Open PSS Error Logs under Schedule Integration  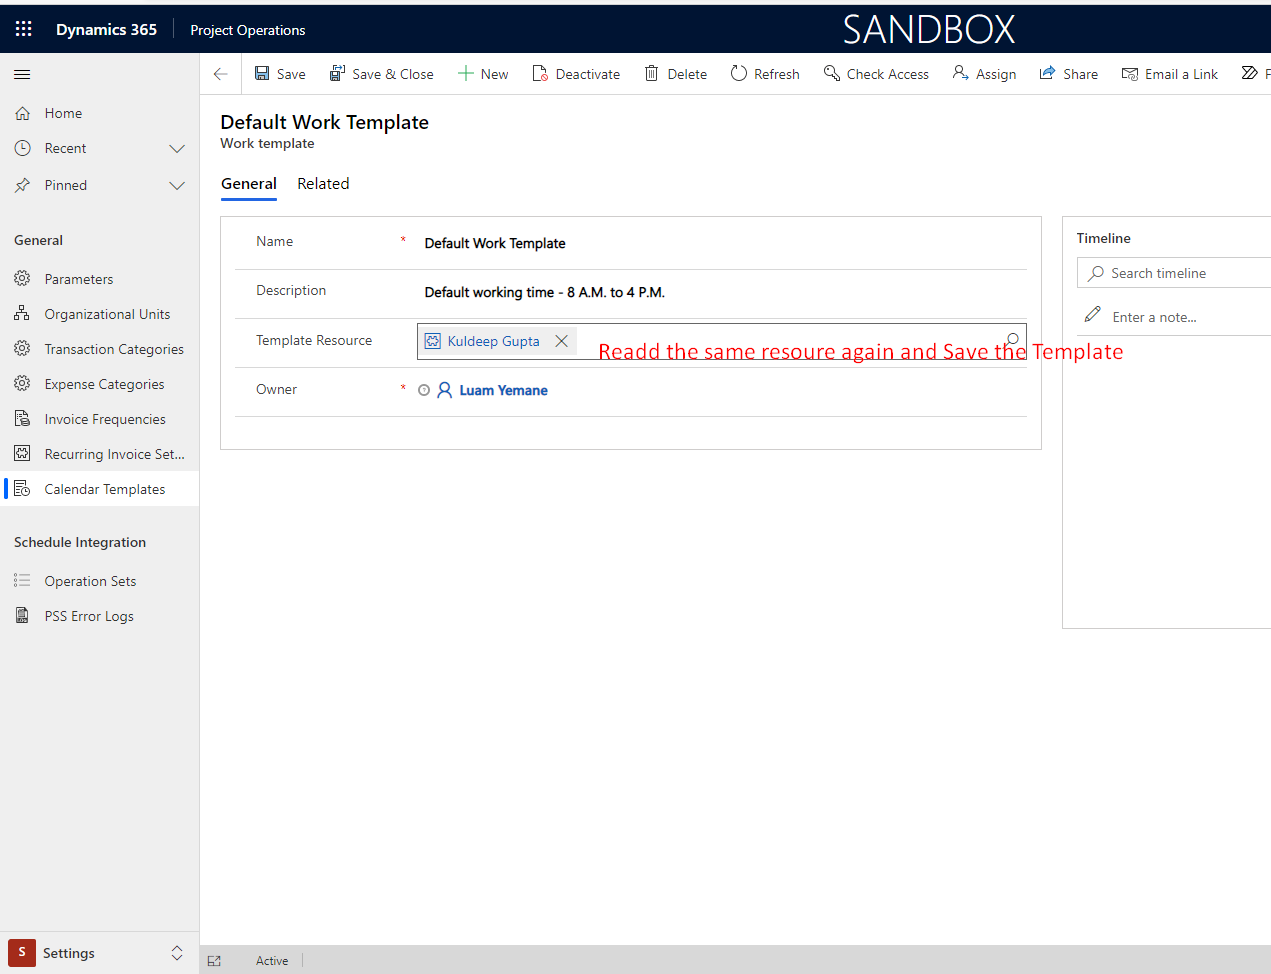click(89, 615)
